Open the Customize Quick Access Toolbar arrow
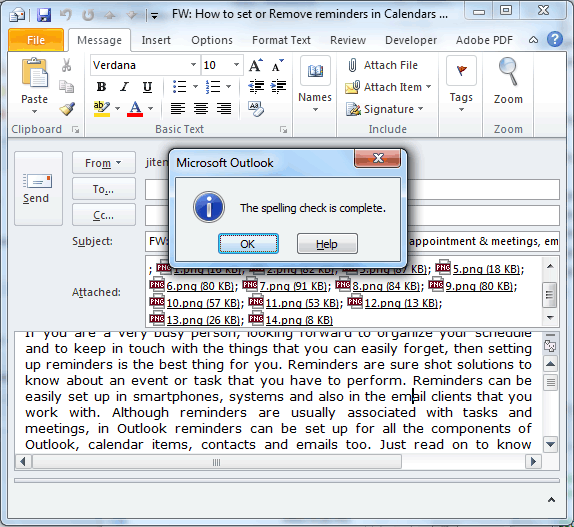Image resolution: width=574 pixels, height=527 pixels. 155,16
